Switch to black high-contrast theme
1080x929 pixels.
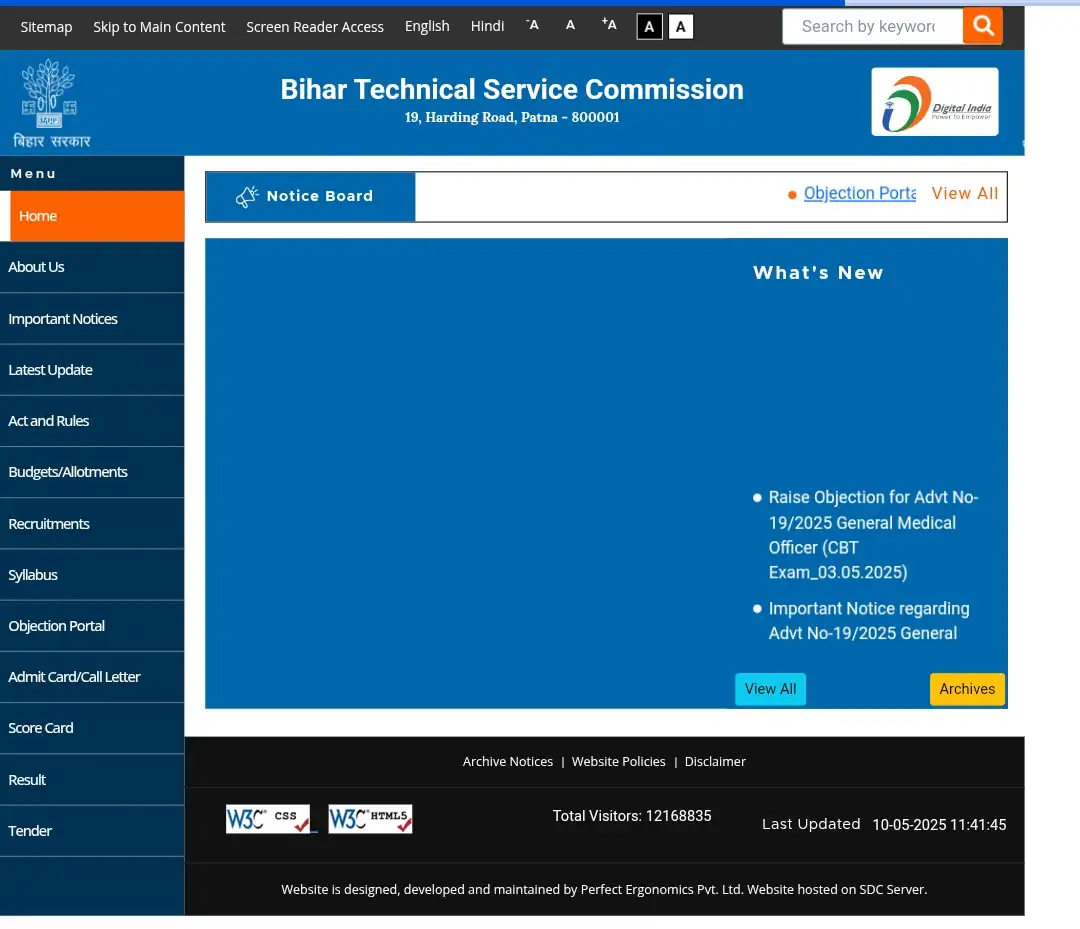click(649, 27)
